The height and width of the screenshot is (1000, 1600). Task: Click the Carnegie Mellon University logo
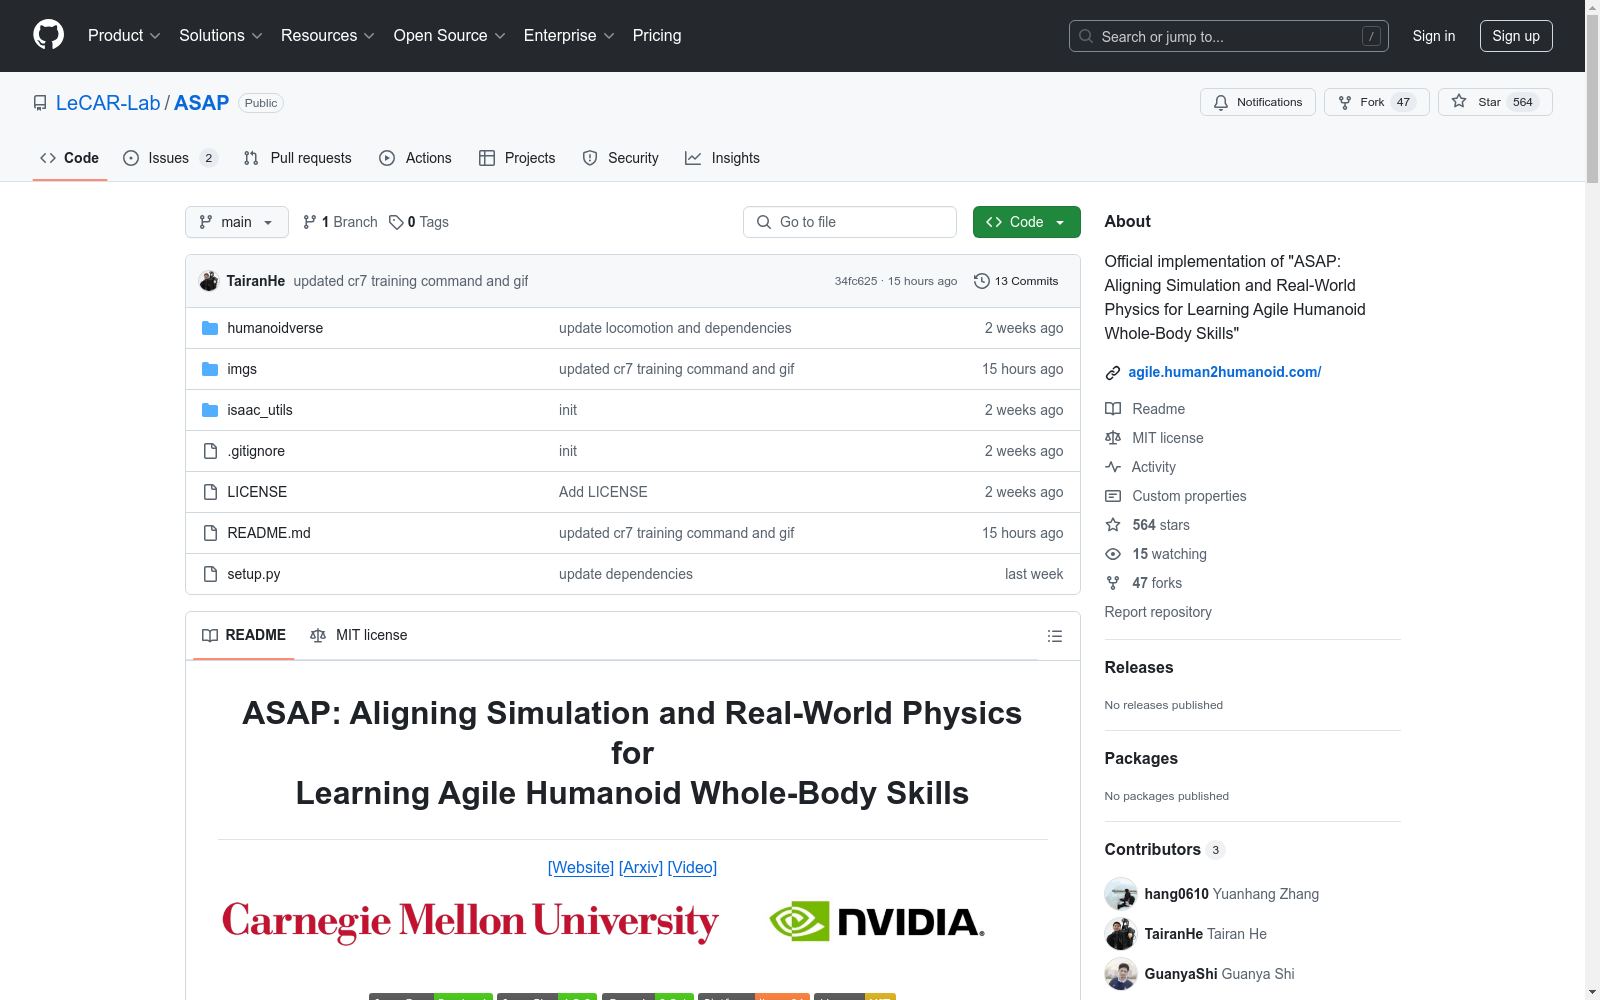[x=470, y=921]
